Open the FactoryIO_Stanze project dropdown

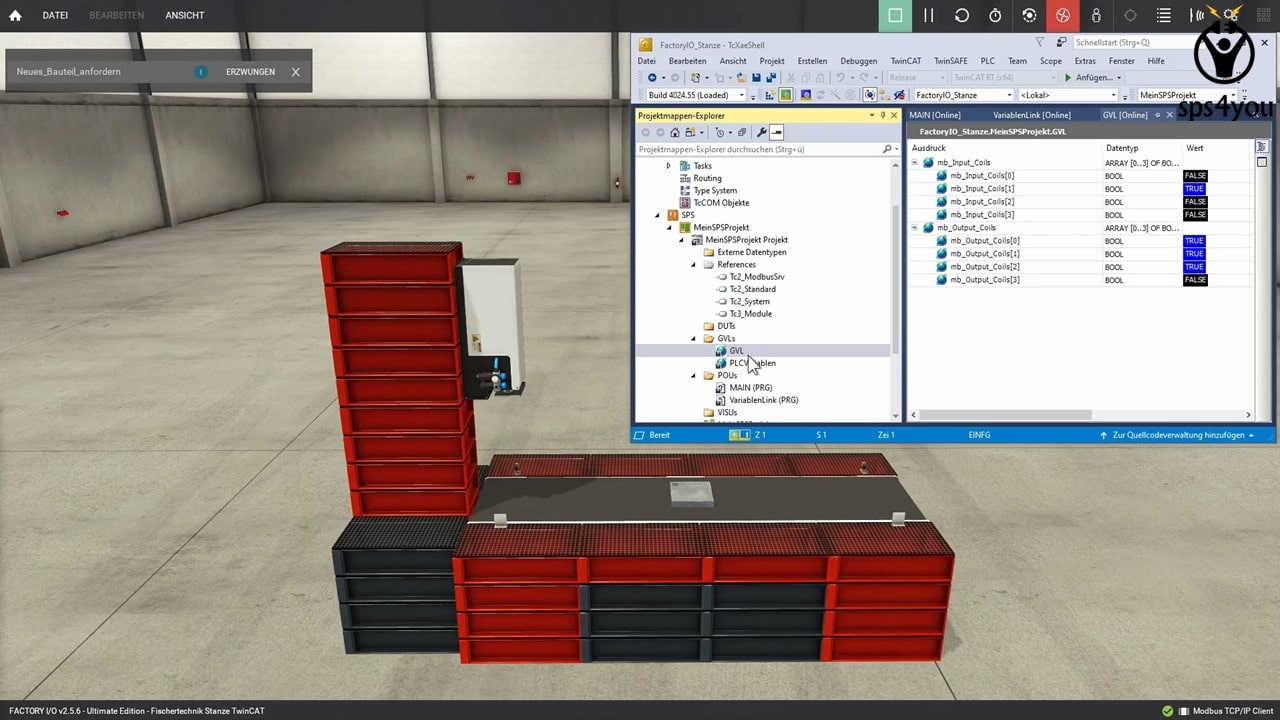[x=963, y=95]
